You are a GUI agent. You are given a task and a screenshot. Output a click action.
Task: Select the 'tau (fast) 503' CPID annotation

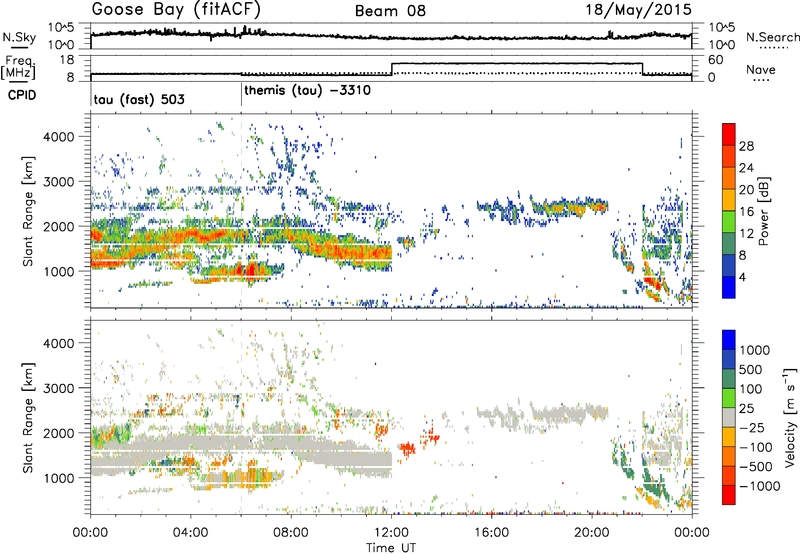pyautogui.click(x=139, y=99)
